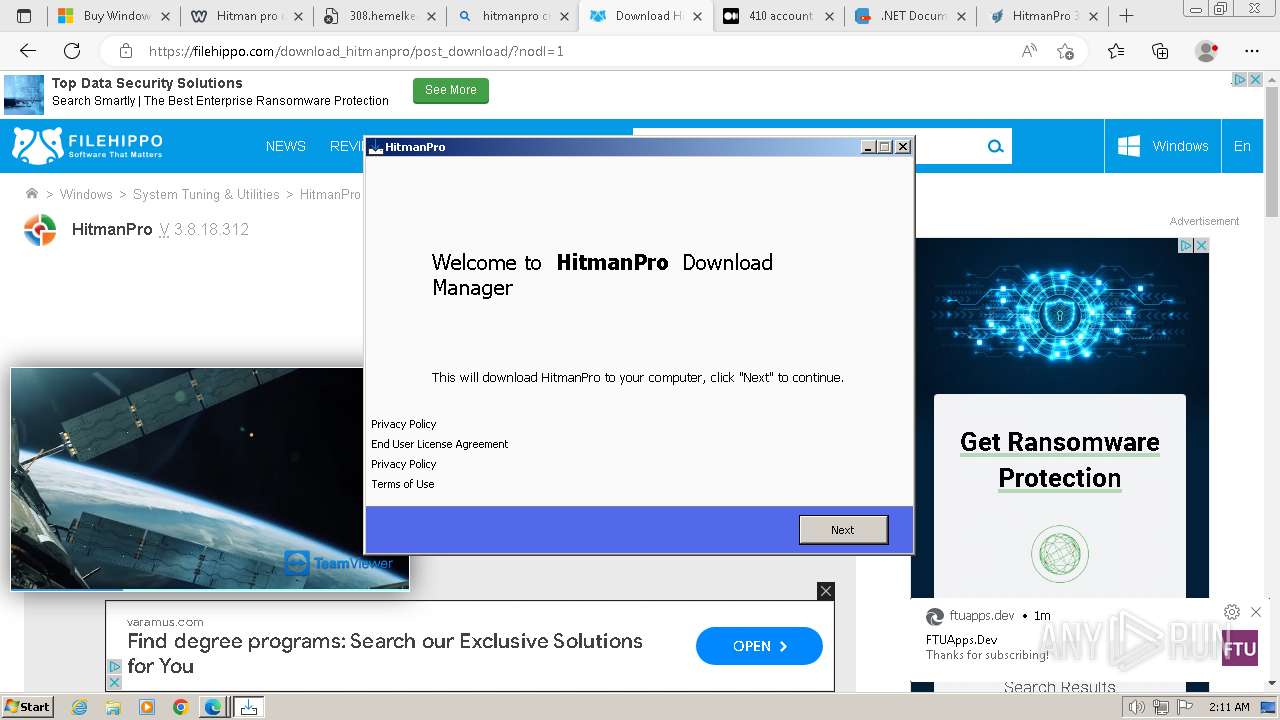Open the tab actions menu icon
Viewport: 1280px width, 720px height.
click(24, 16)
